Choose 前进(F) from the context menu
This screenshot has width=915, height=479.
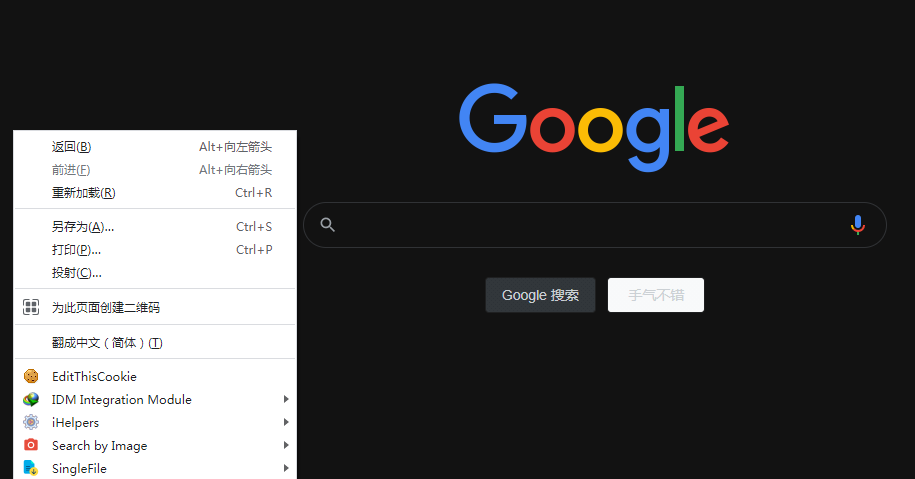(x=155, y=170)
